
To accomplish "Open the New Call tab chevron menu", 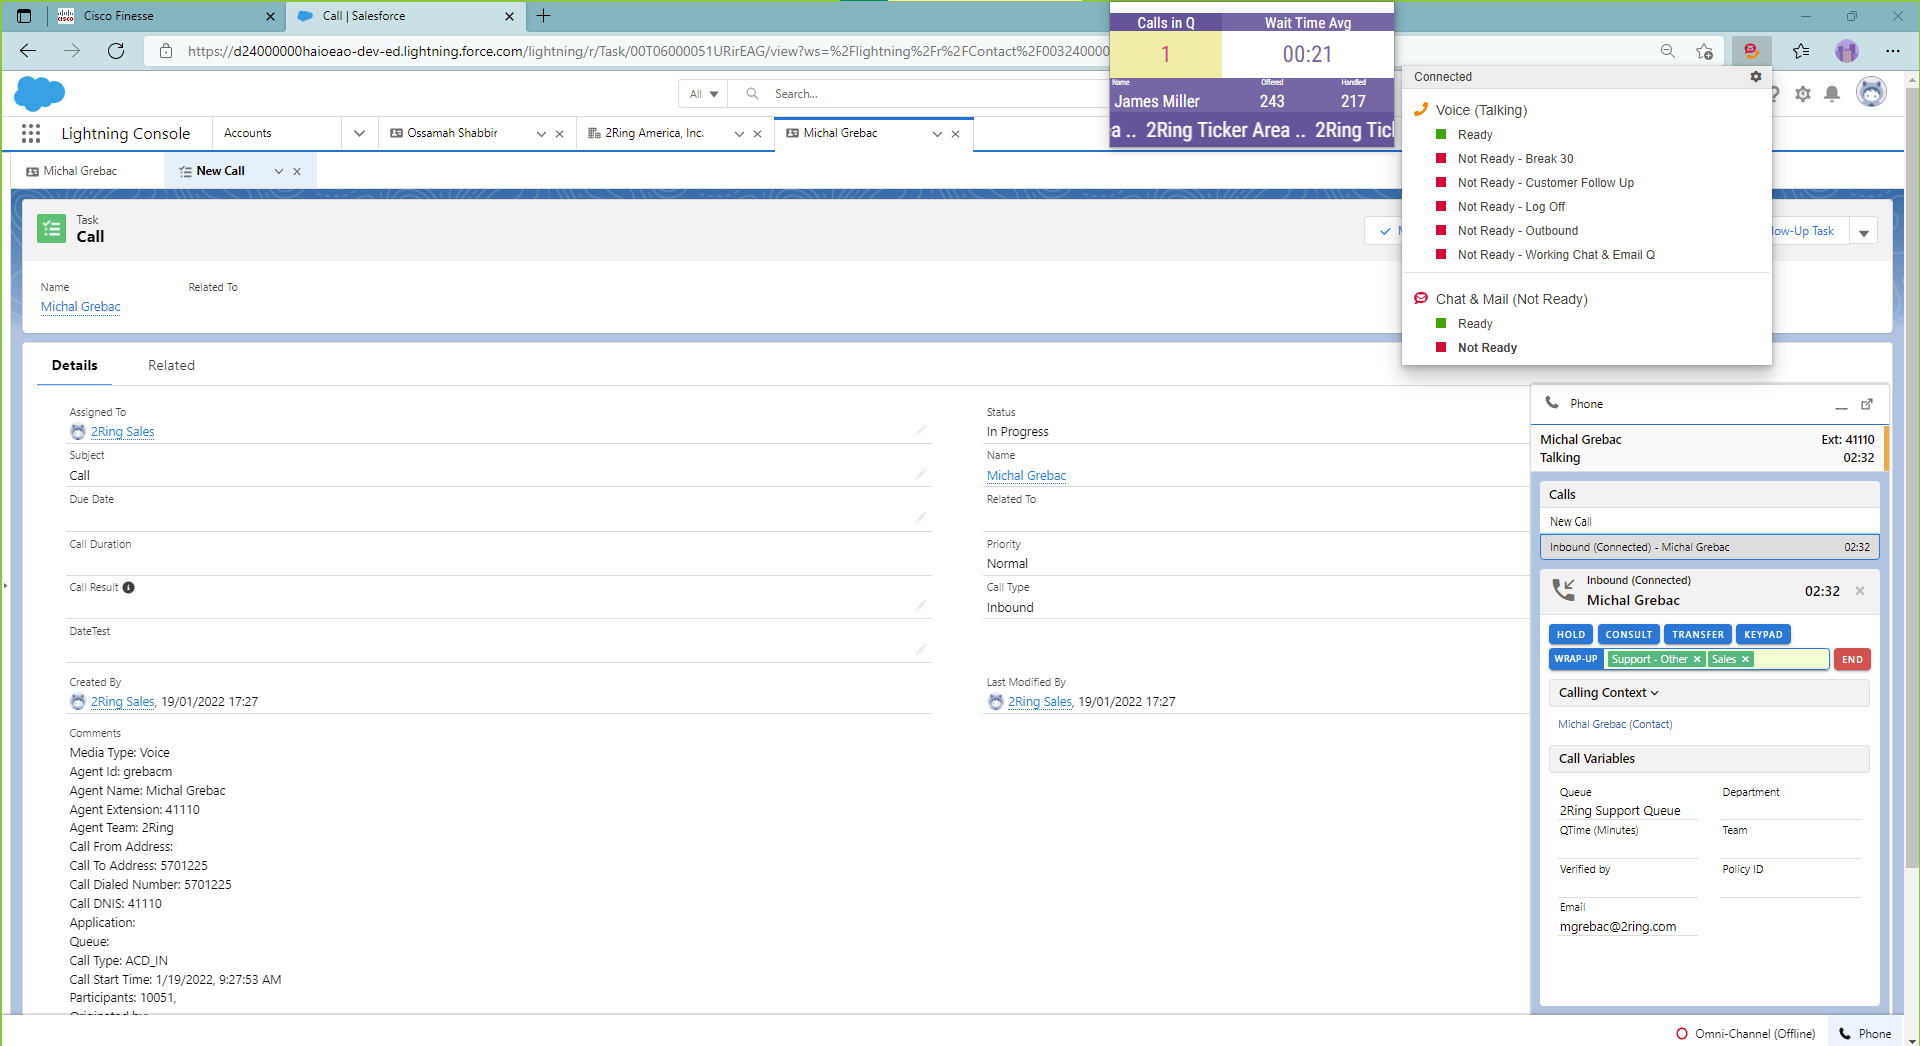I will pyautogui.click(x=279, y=170).
